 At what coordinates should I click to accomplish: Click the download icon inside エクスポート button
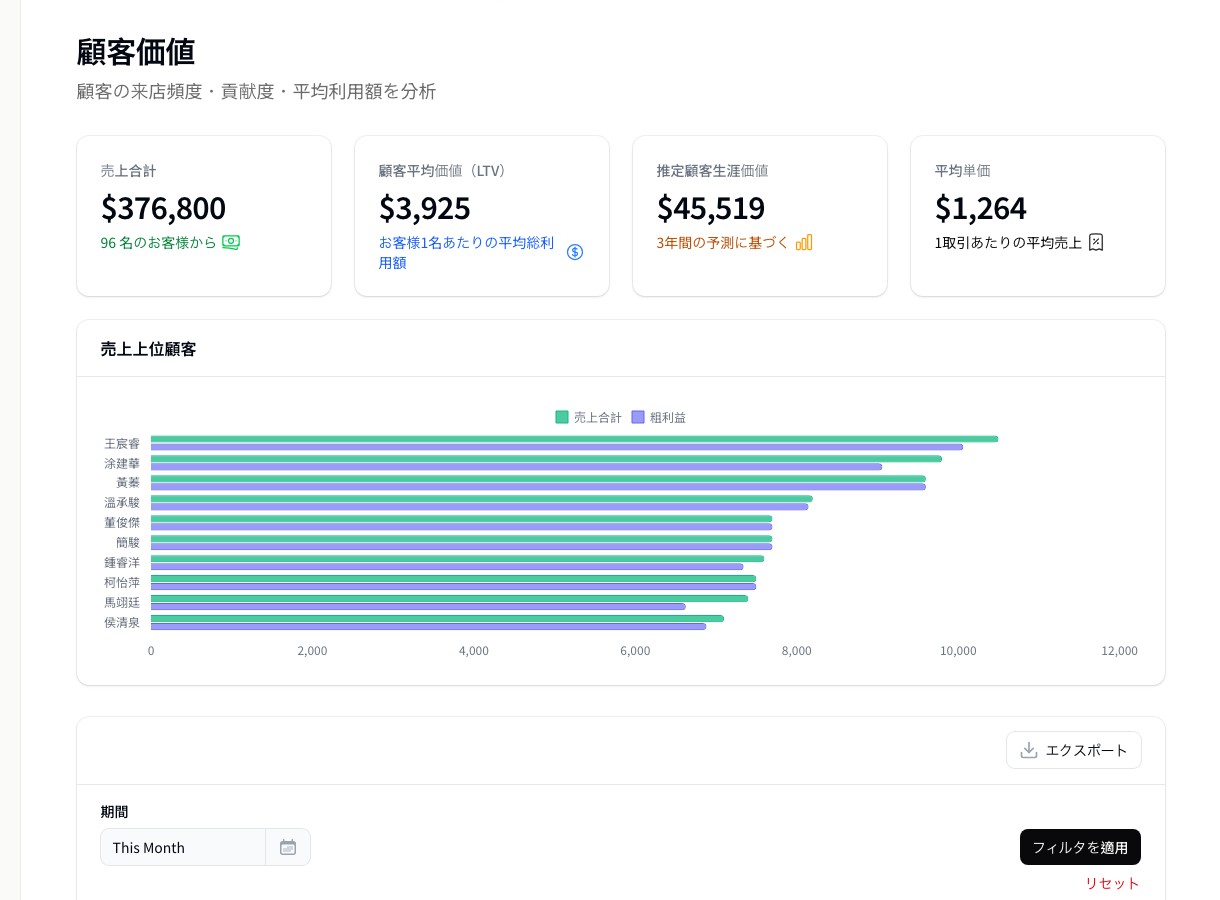(1029, 750)
